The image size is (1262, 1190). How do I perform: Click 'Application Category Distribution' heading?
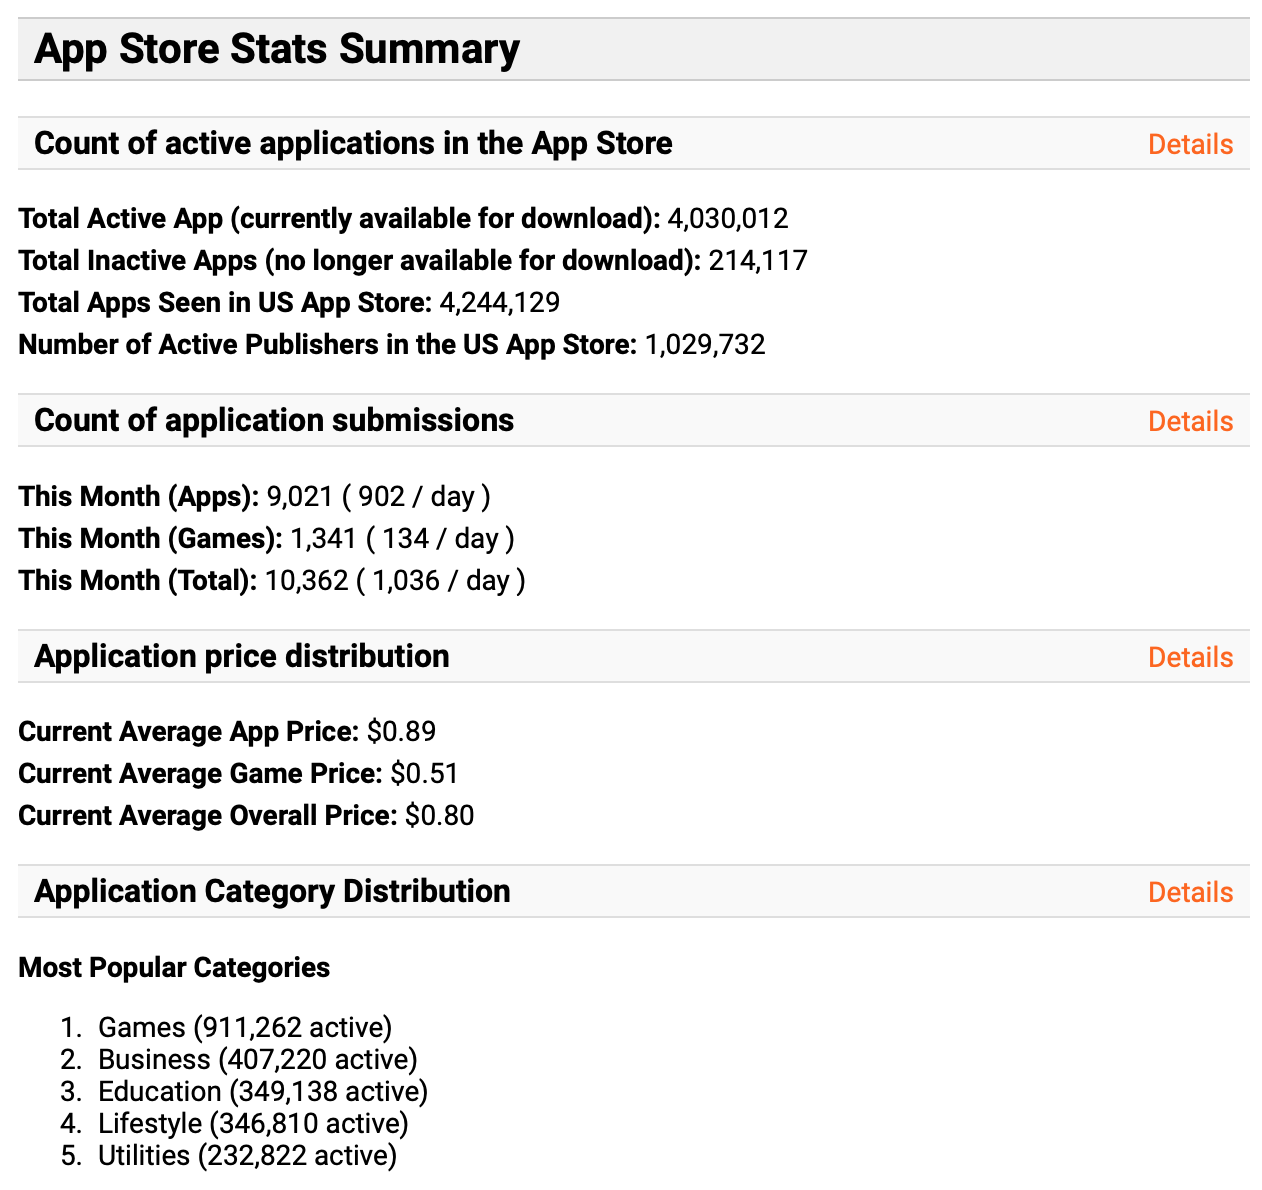click(272, 891)
